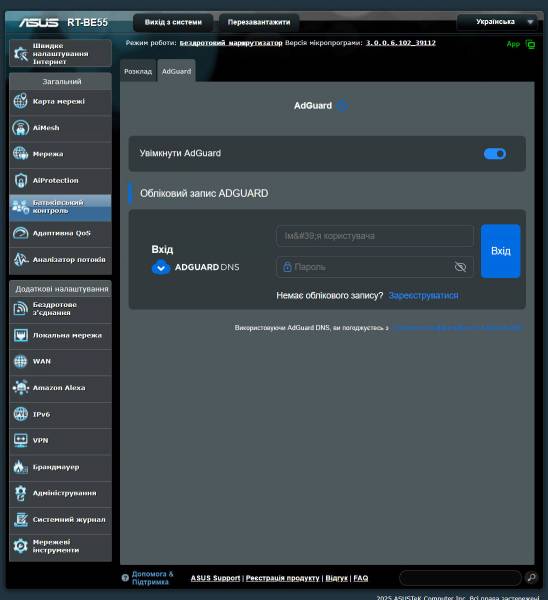Viewport: 548px width, 600px height.
Task: Click the Зареєструватися link
Action: point(423,295)
